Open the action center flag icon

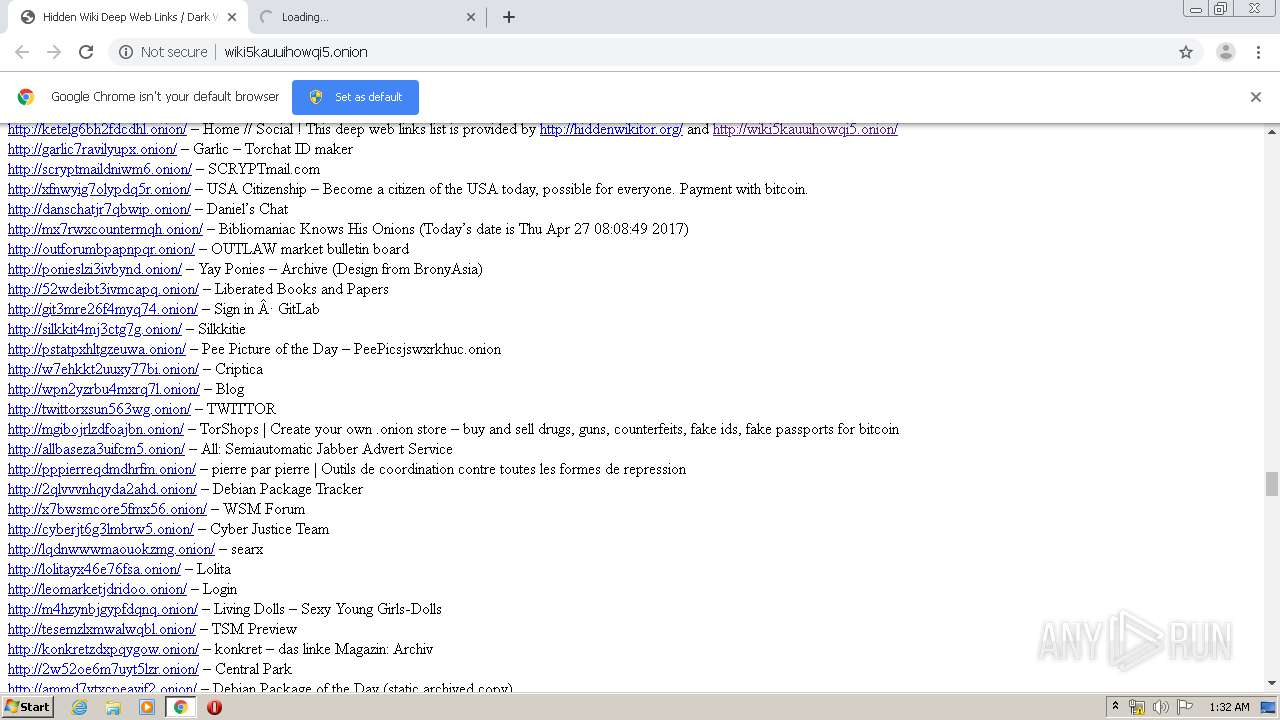(1185, 707)
